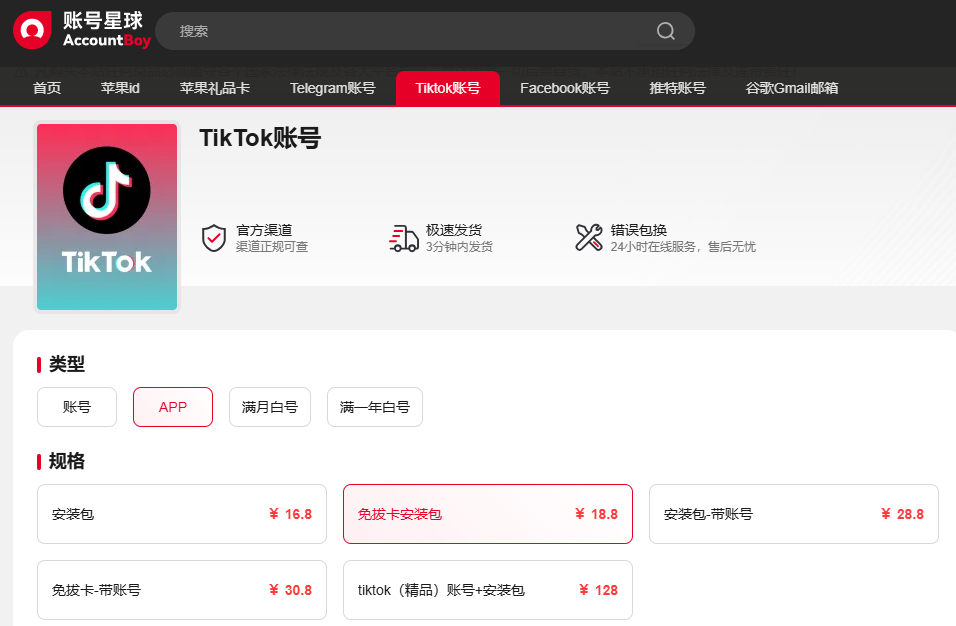Choose the 安装包 ¥16.8 spec
Viewport: 956px width, 626px height.
tap(182, 514)
